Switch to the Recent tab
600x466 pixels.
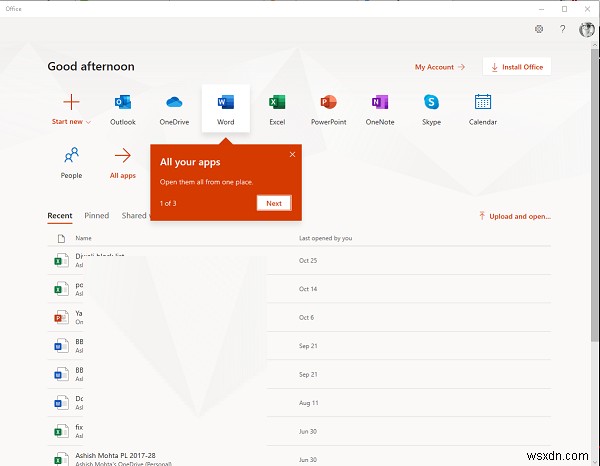pyautogui.click(x=60, y=216)
